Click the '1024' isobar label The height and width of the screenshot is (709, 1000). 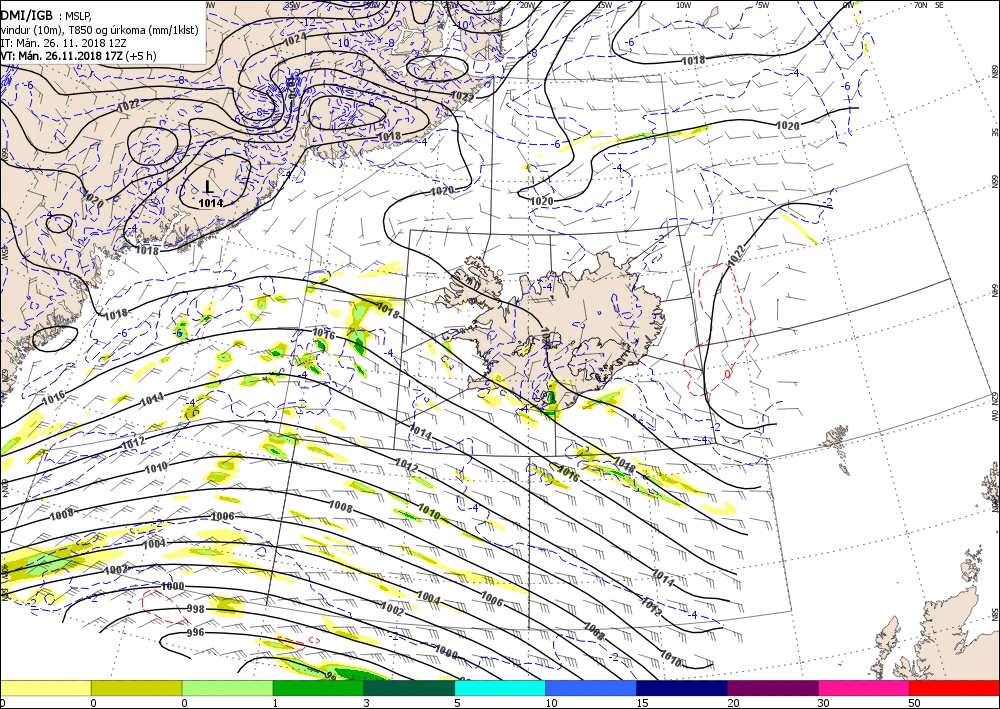point(294,40)
